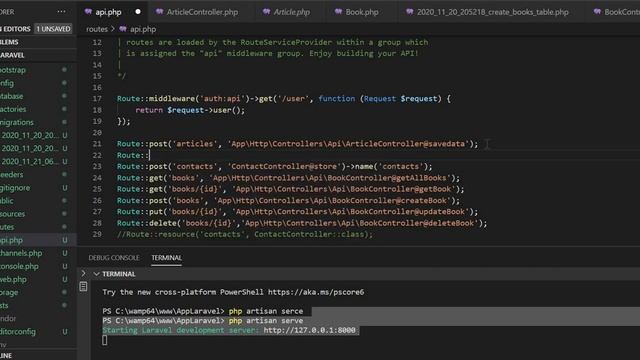Click the 'return $request->user();' line
Image resolution: width=640 pixels, height=360 pixels.
190,110
